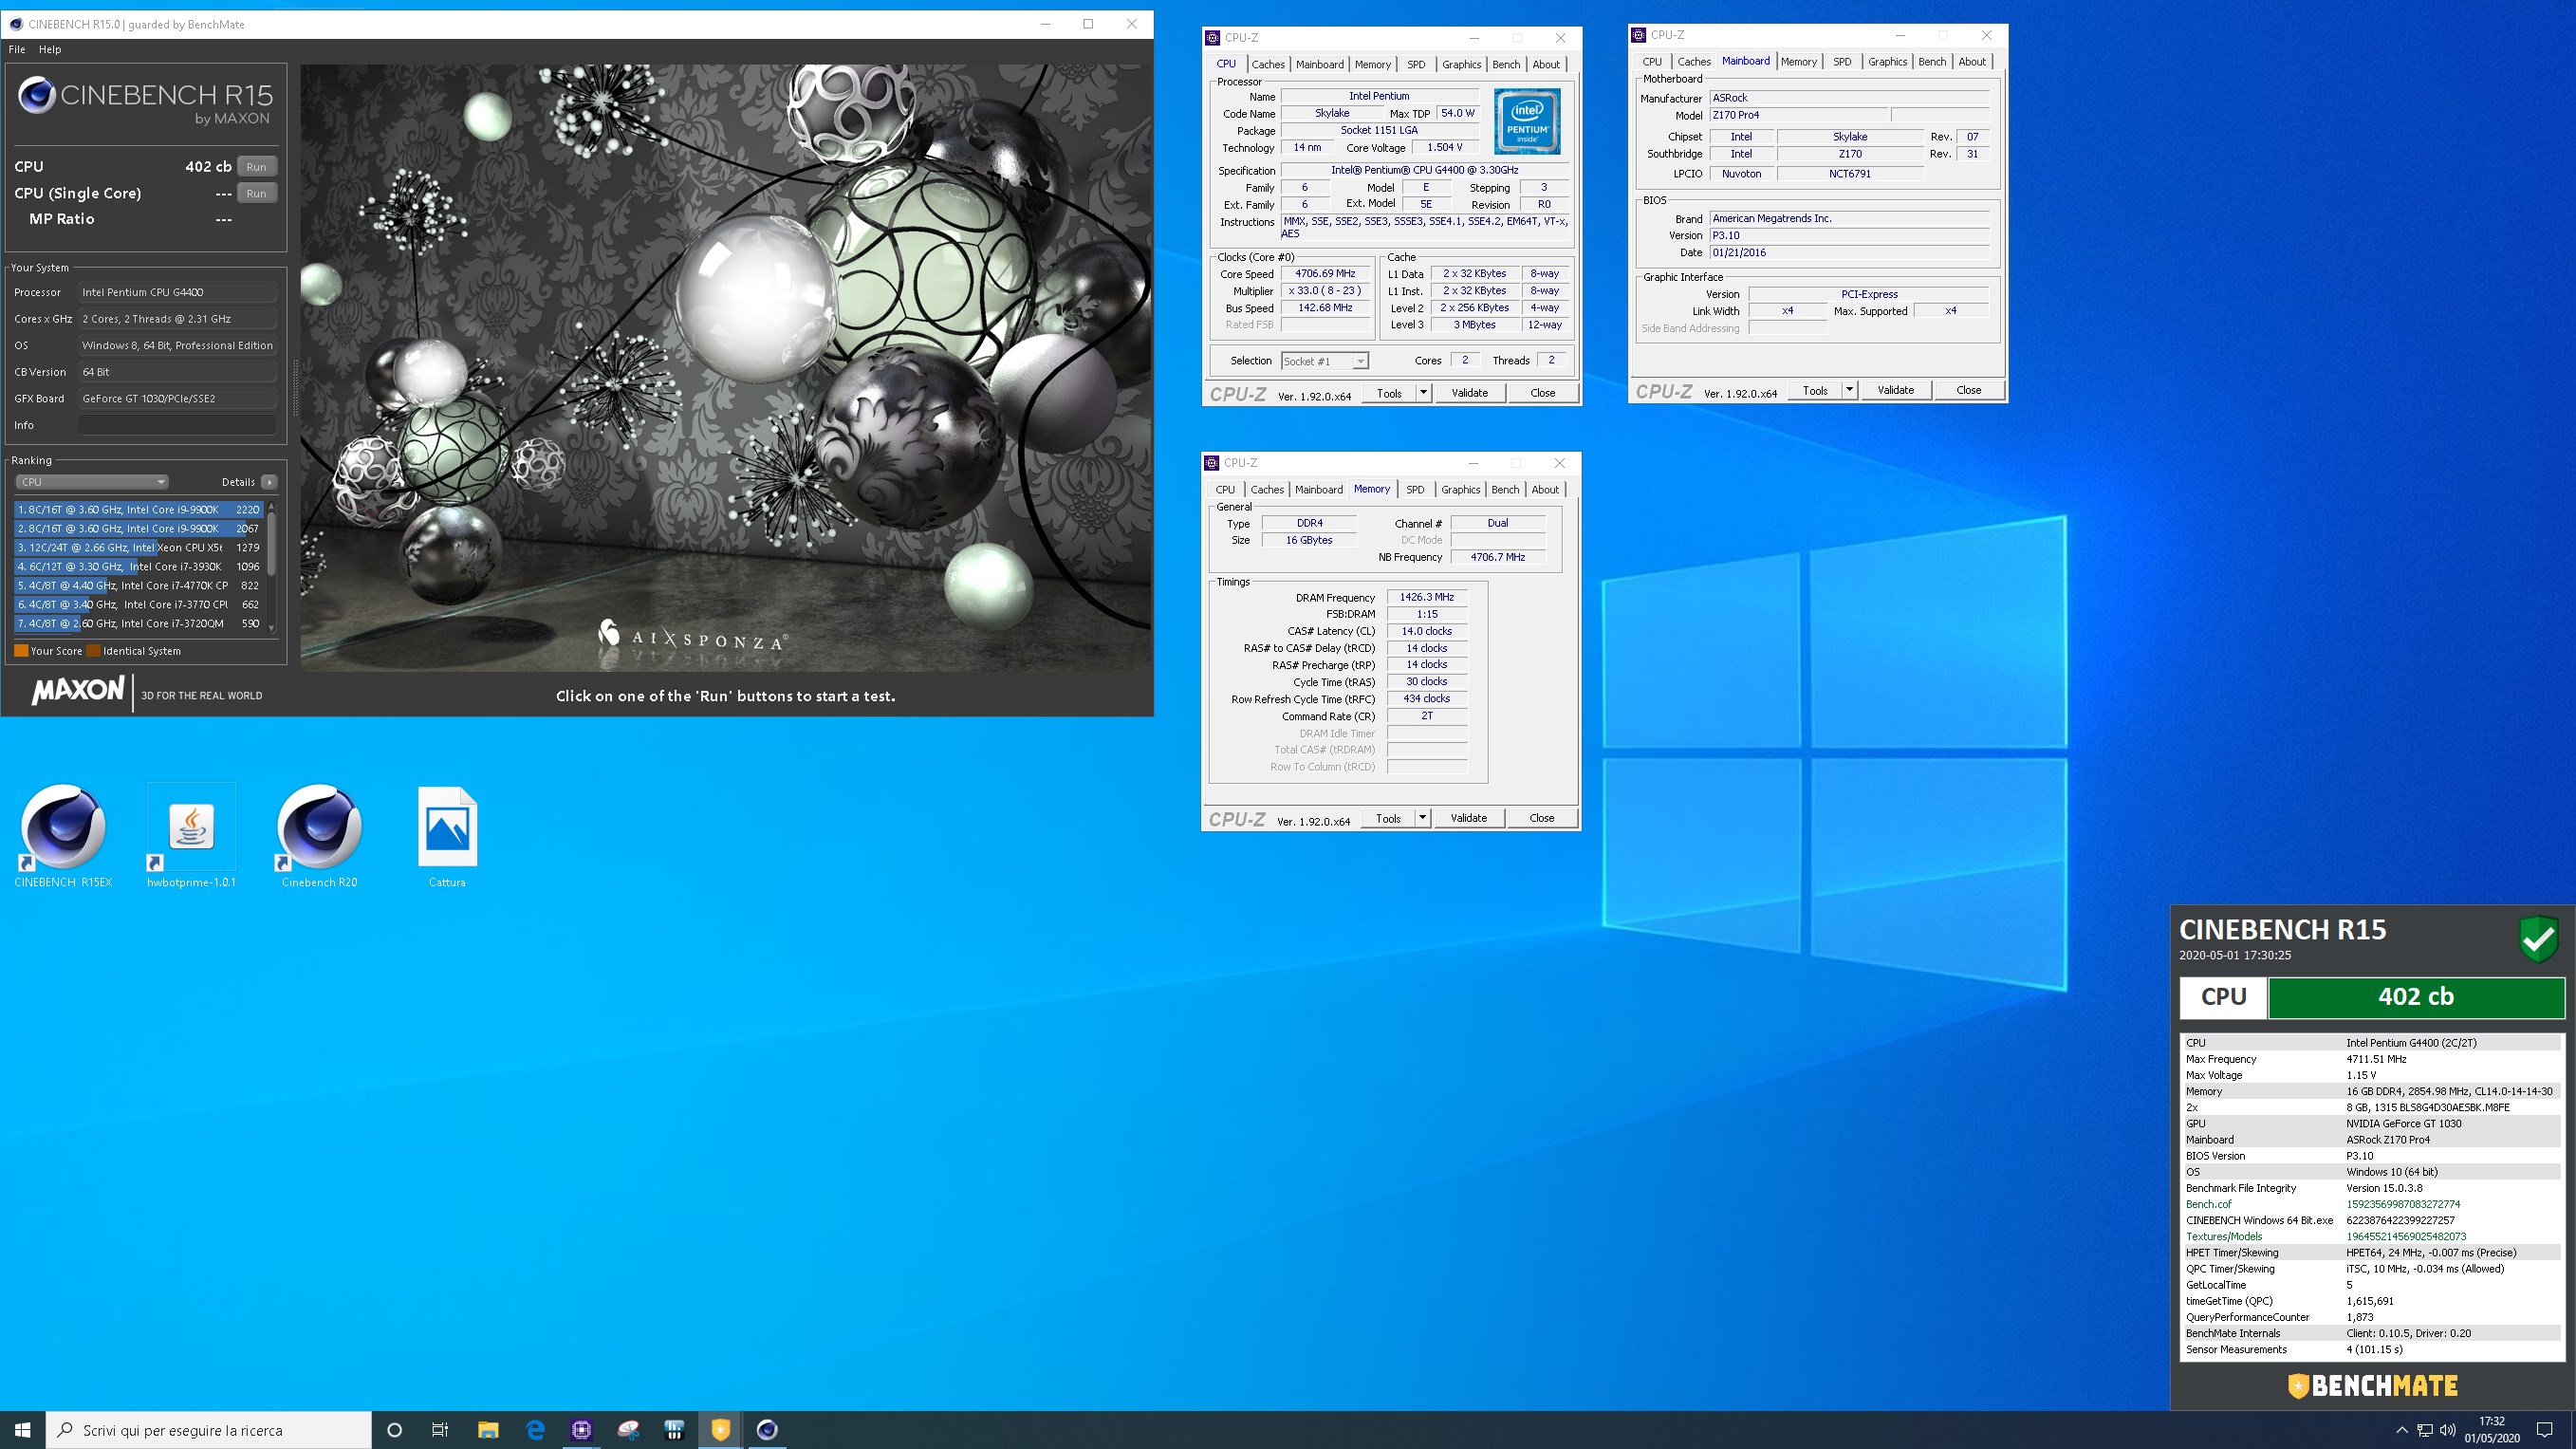This screenshot has height=1449, width=2576.
Task: Click Validate in CPU-Z Memory window
Action: tap(1468, 818)
